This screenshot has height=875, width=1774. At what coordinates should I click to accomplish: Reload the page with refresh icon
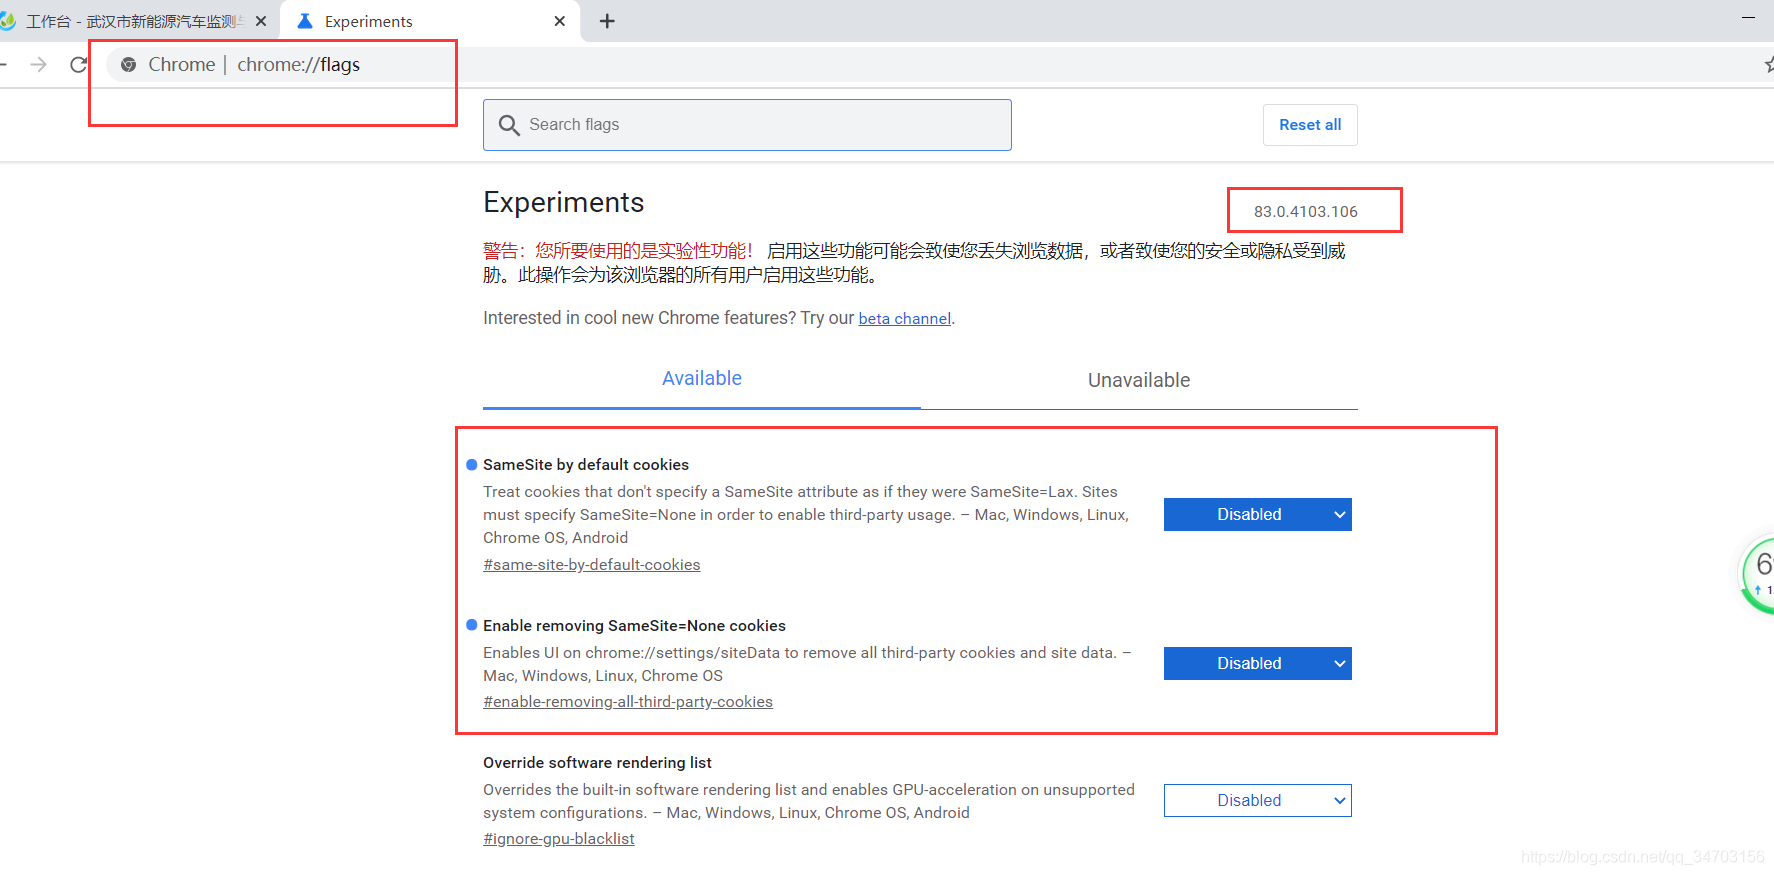point(78,64)
